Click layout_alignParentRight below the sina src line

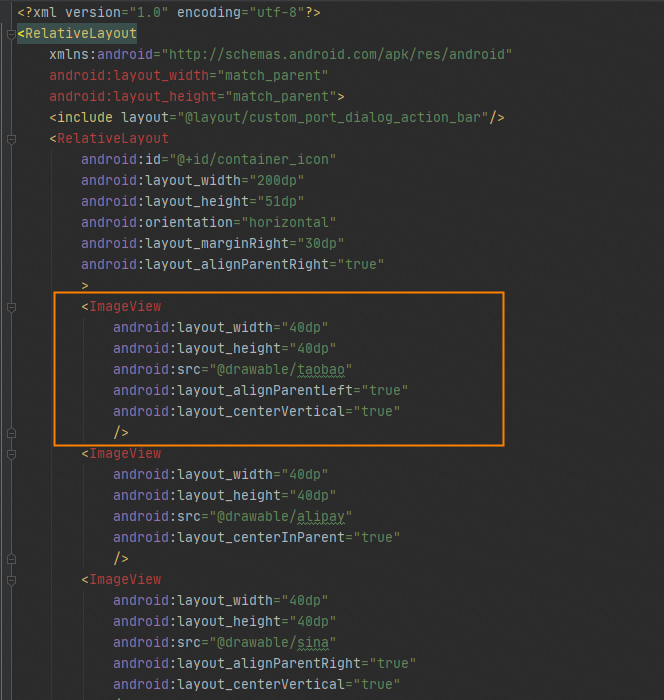264,663
